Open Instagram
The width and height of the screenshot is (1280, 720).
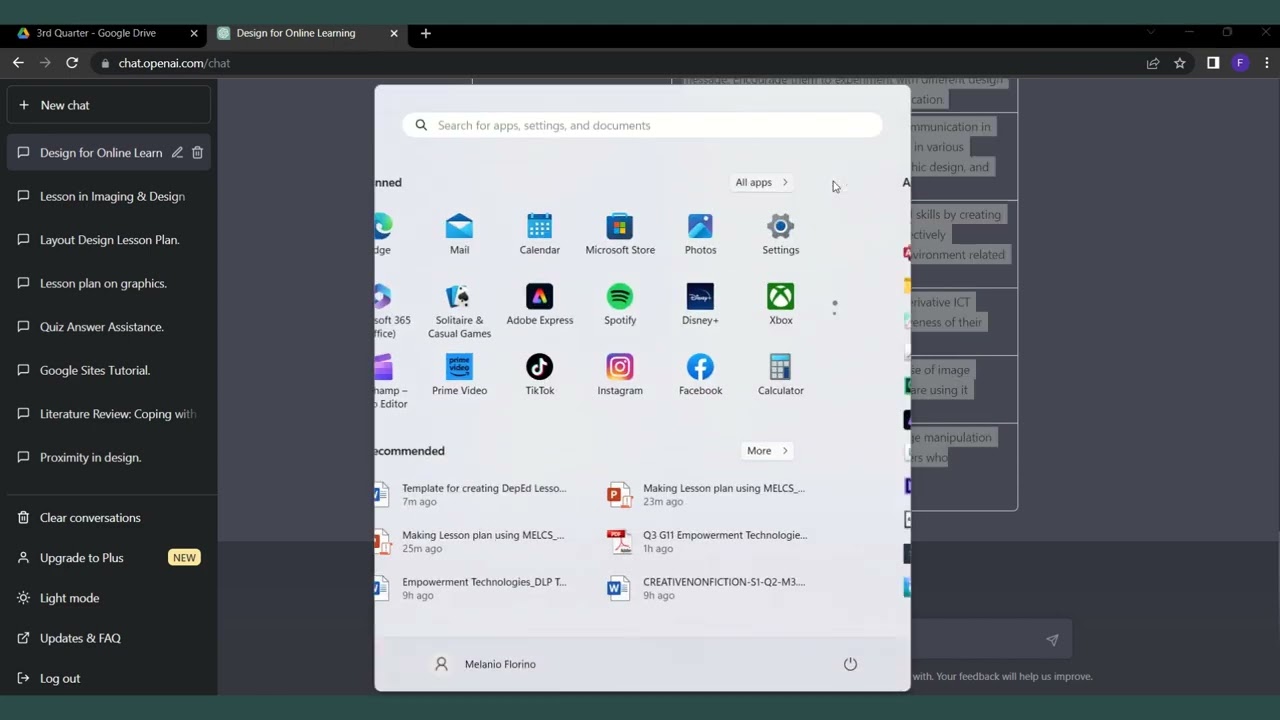(x=620, y=375)
